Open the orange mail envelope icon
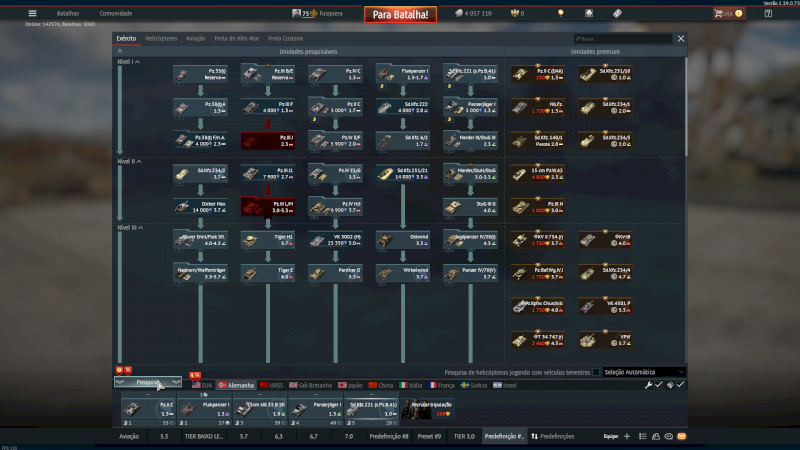This screenshot has height=450, width=800. pyautogui.click(x=682, y=437)
